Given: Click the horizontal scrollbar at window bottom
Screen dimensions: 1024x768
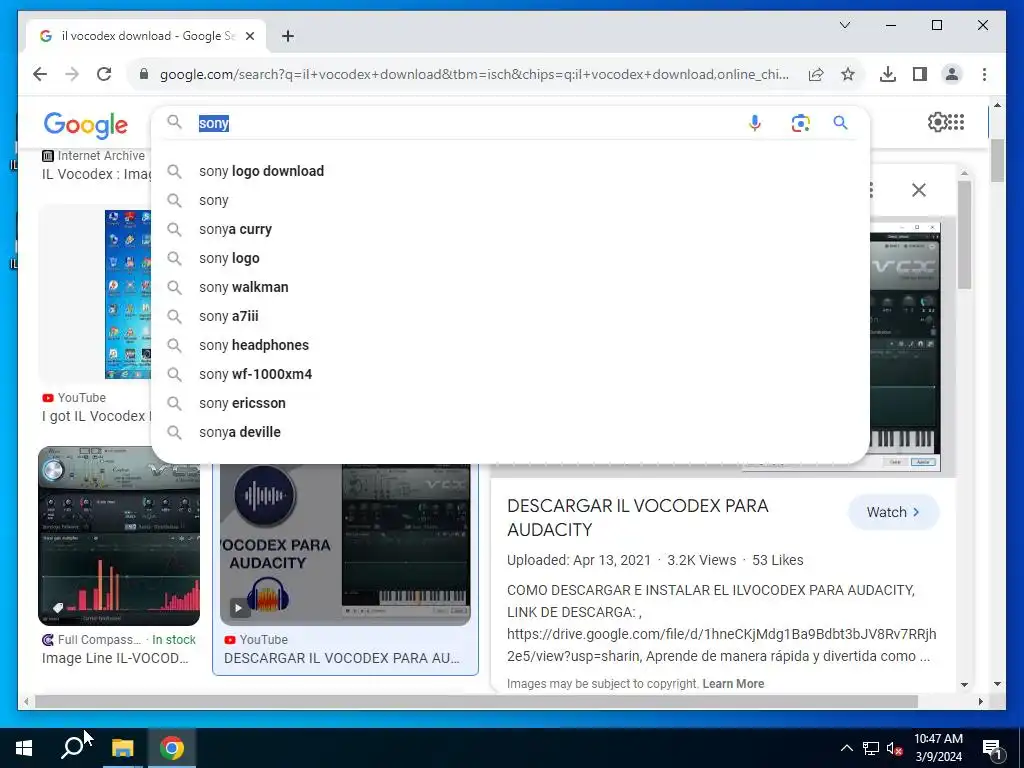Looking at the screenshot, I should pyautogui.click(x=476, y=701).
